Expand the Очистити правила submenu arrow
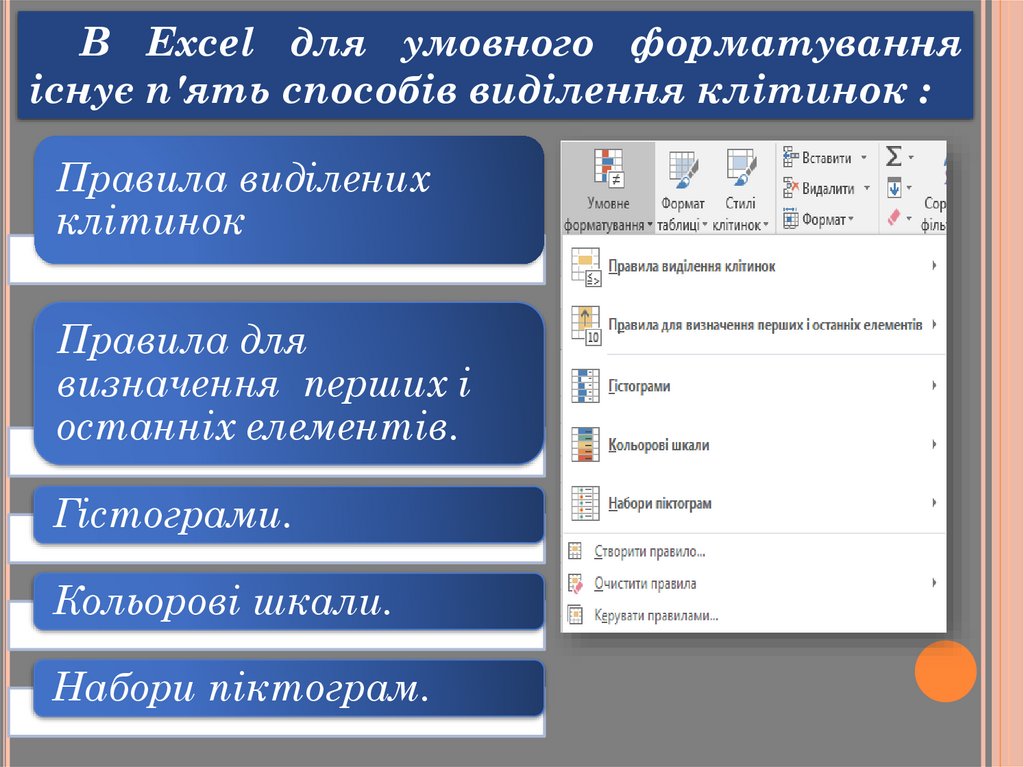 [935, 582]
